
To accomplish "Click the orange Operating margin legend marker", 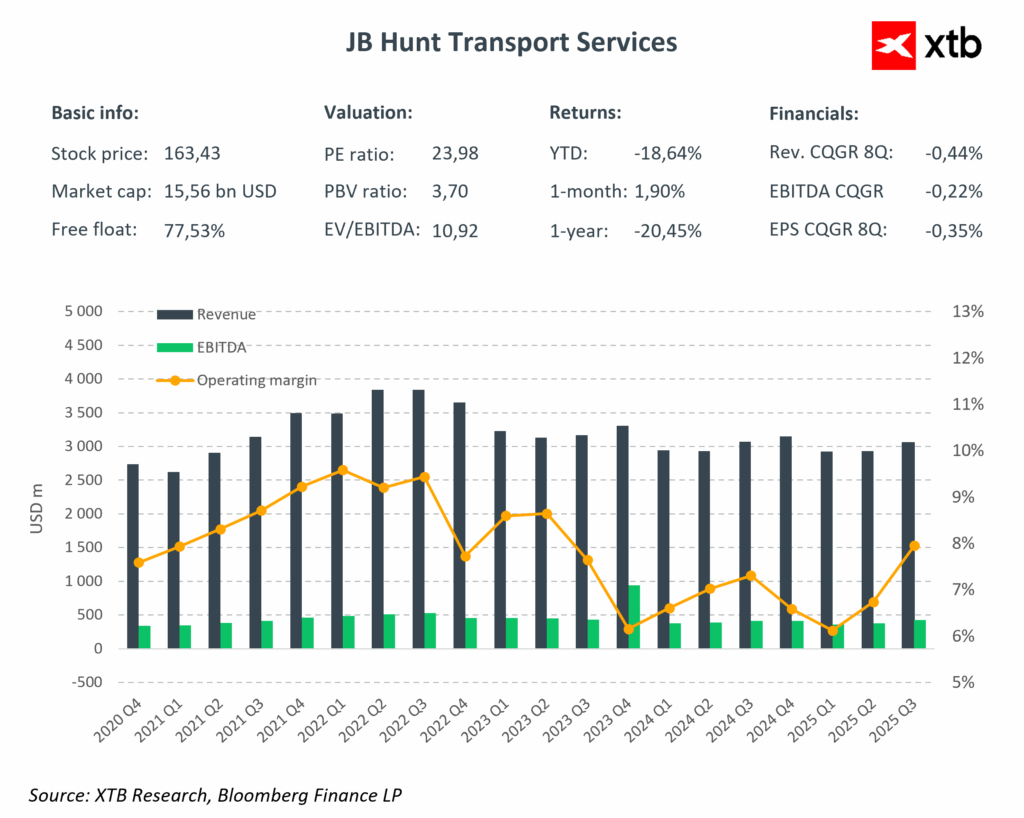I will [x=174, y=380].
